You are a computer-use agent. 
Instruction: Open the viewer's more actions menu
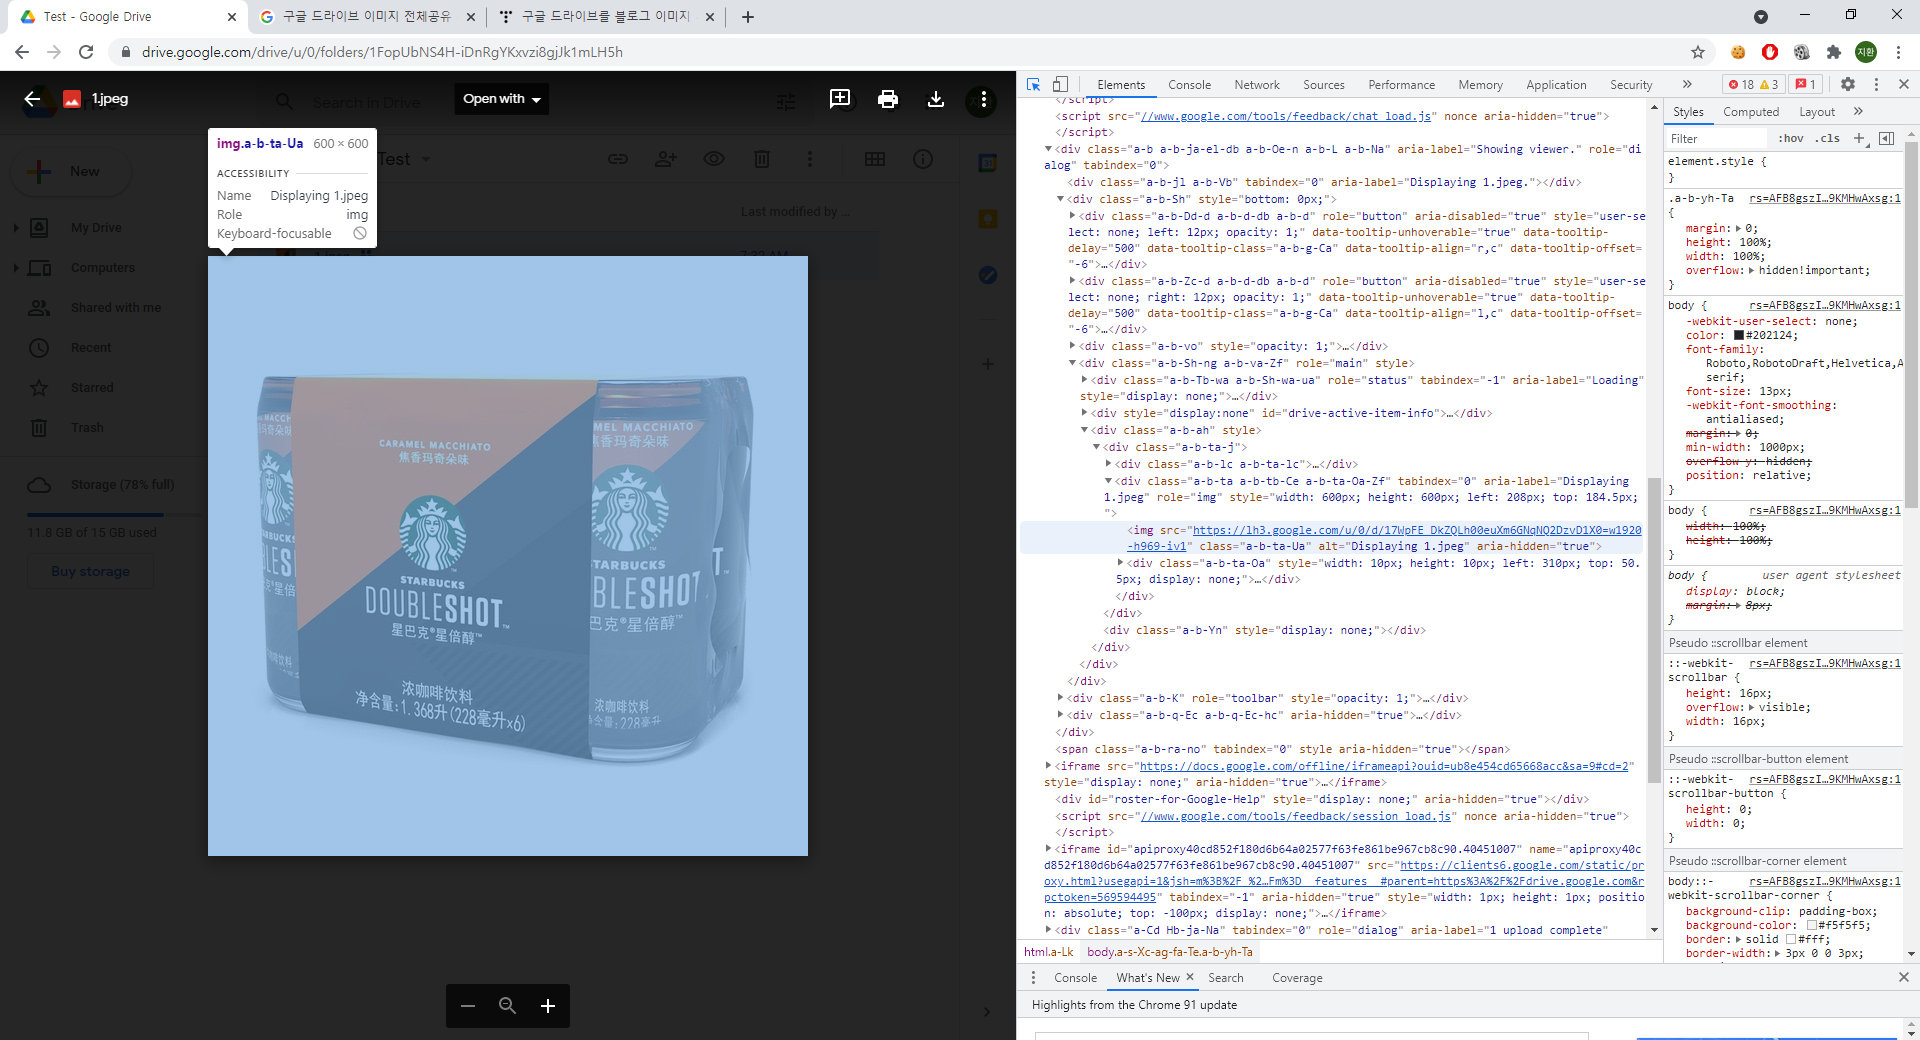click(984, 99)
